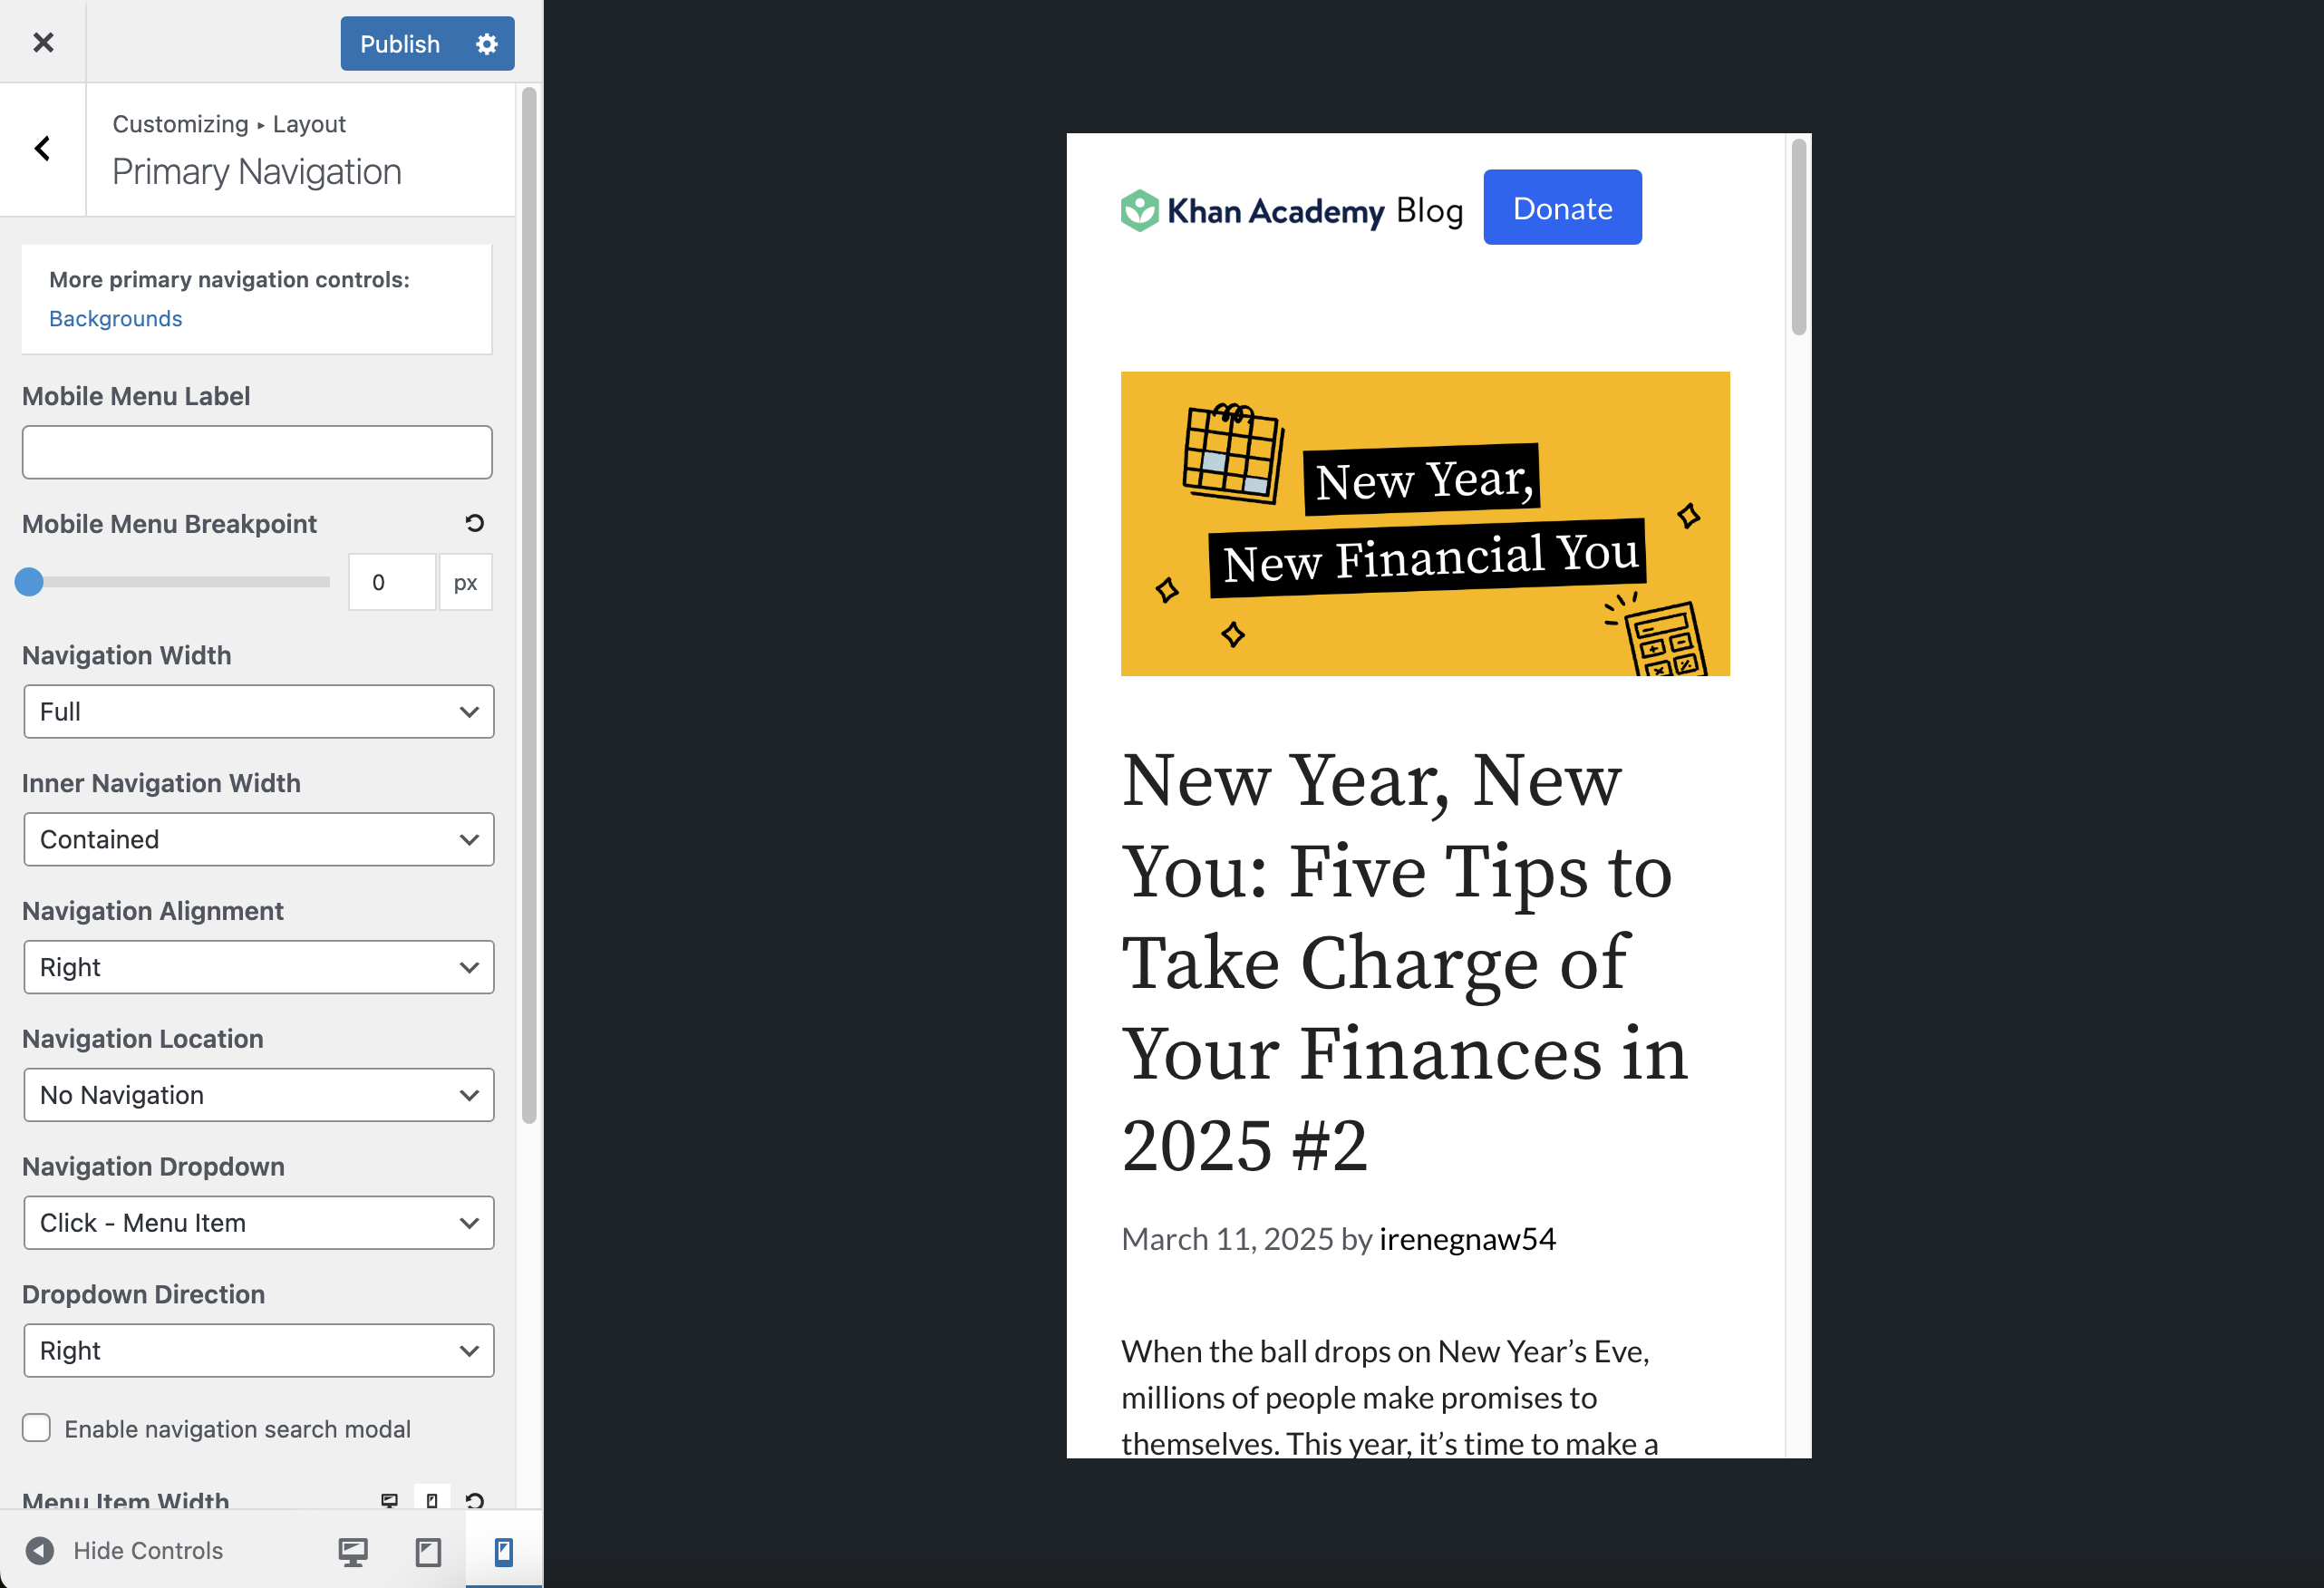Select desktop toggle for Menu Item Width

point(390,1500)
